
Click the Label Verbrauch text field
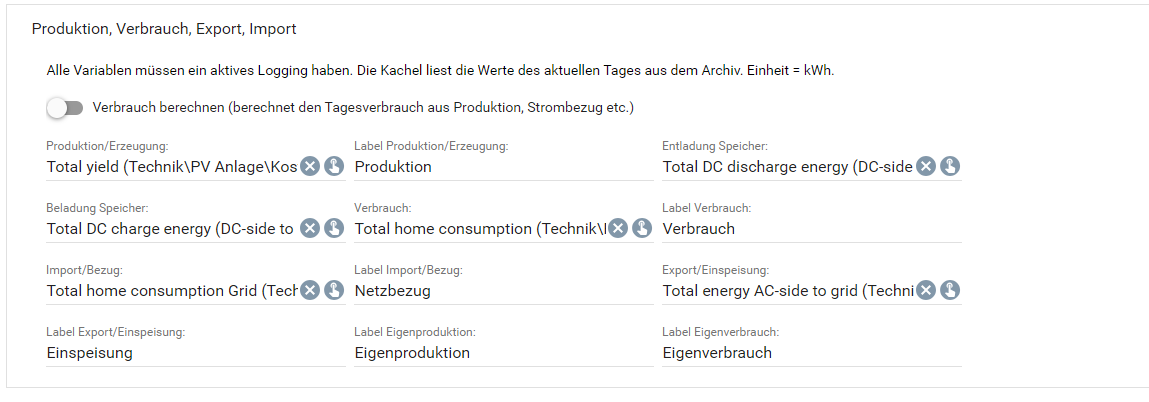pyautogui.click(x=812, y=229)
